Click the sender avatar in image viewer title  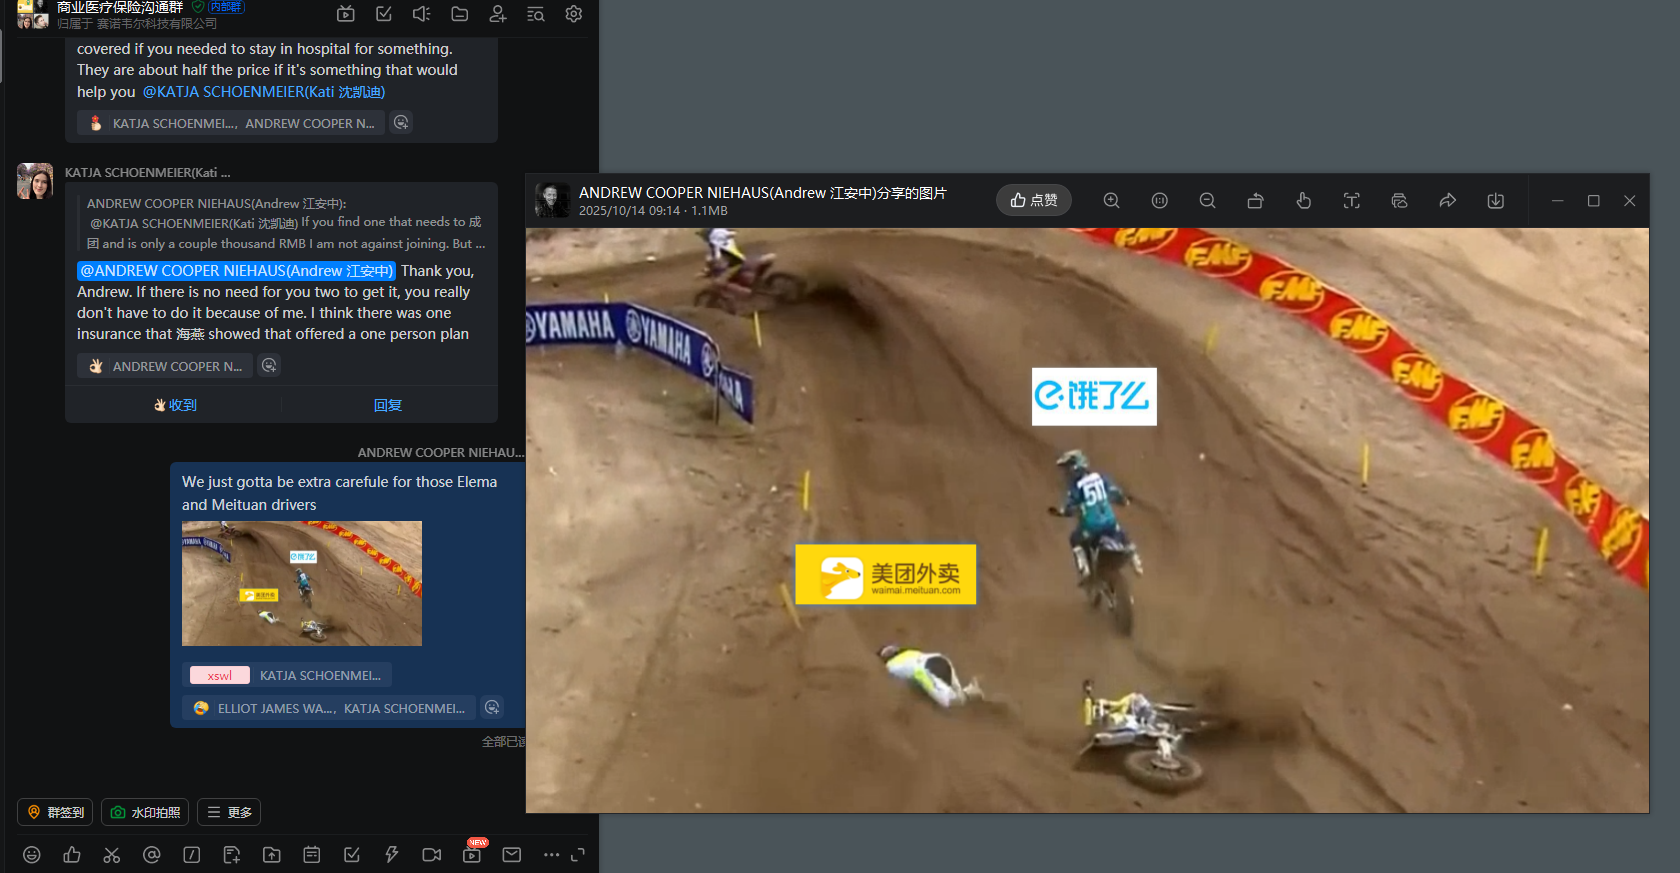pos(552,200)
